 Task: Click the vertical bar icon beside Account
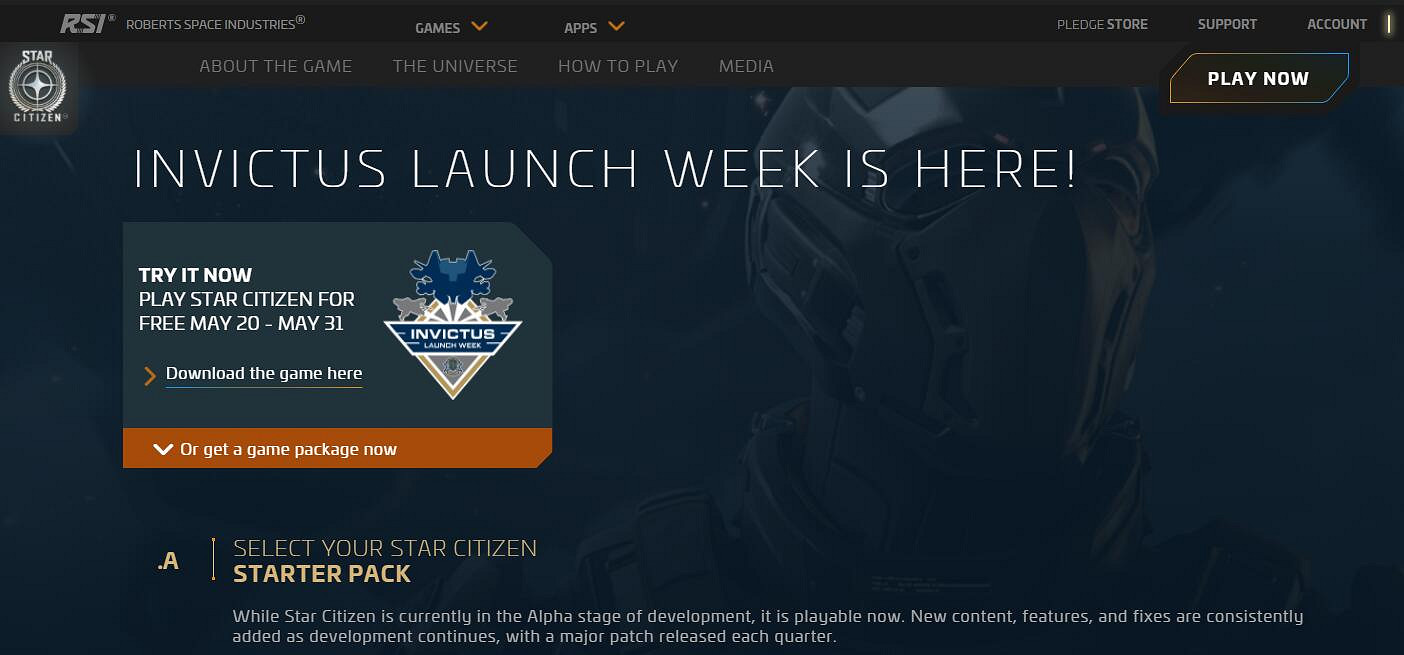(x=1389, y=24)
